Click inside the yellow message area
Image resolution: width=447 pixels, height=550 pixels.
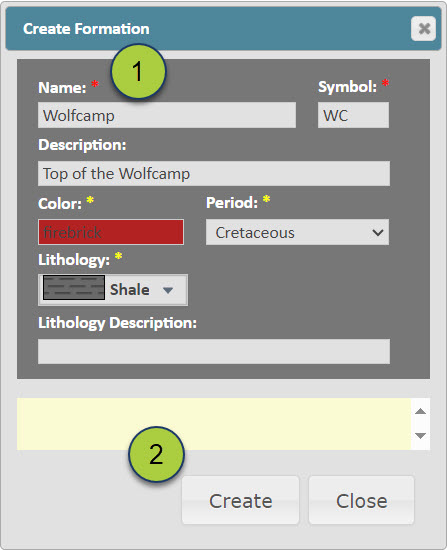click(214, 424)
